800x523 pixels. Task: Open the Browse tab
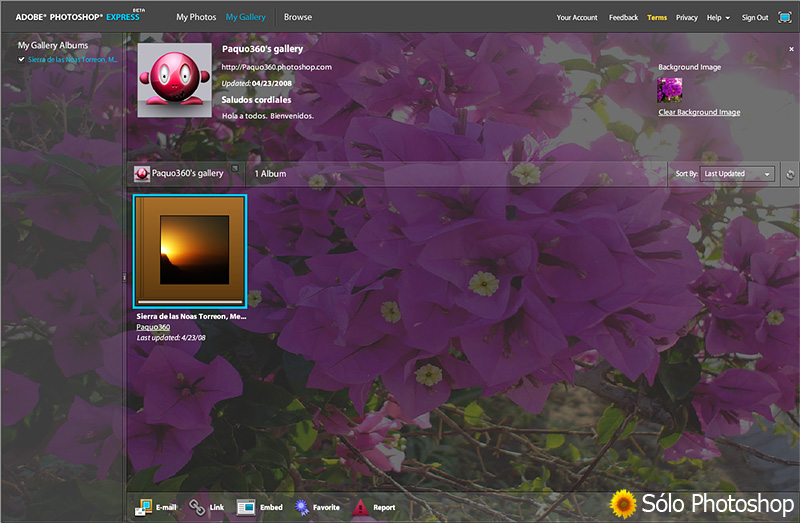pos(297,17)
